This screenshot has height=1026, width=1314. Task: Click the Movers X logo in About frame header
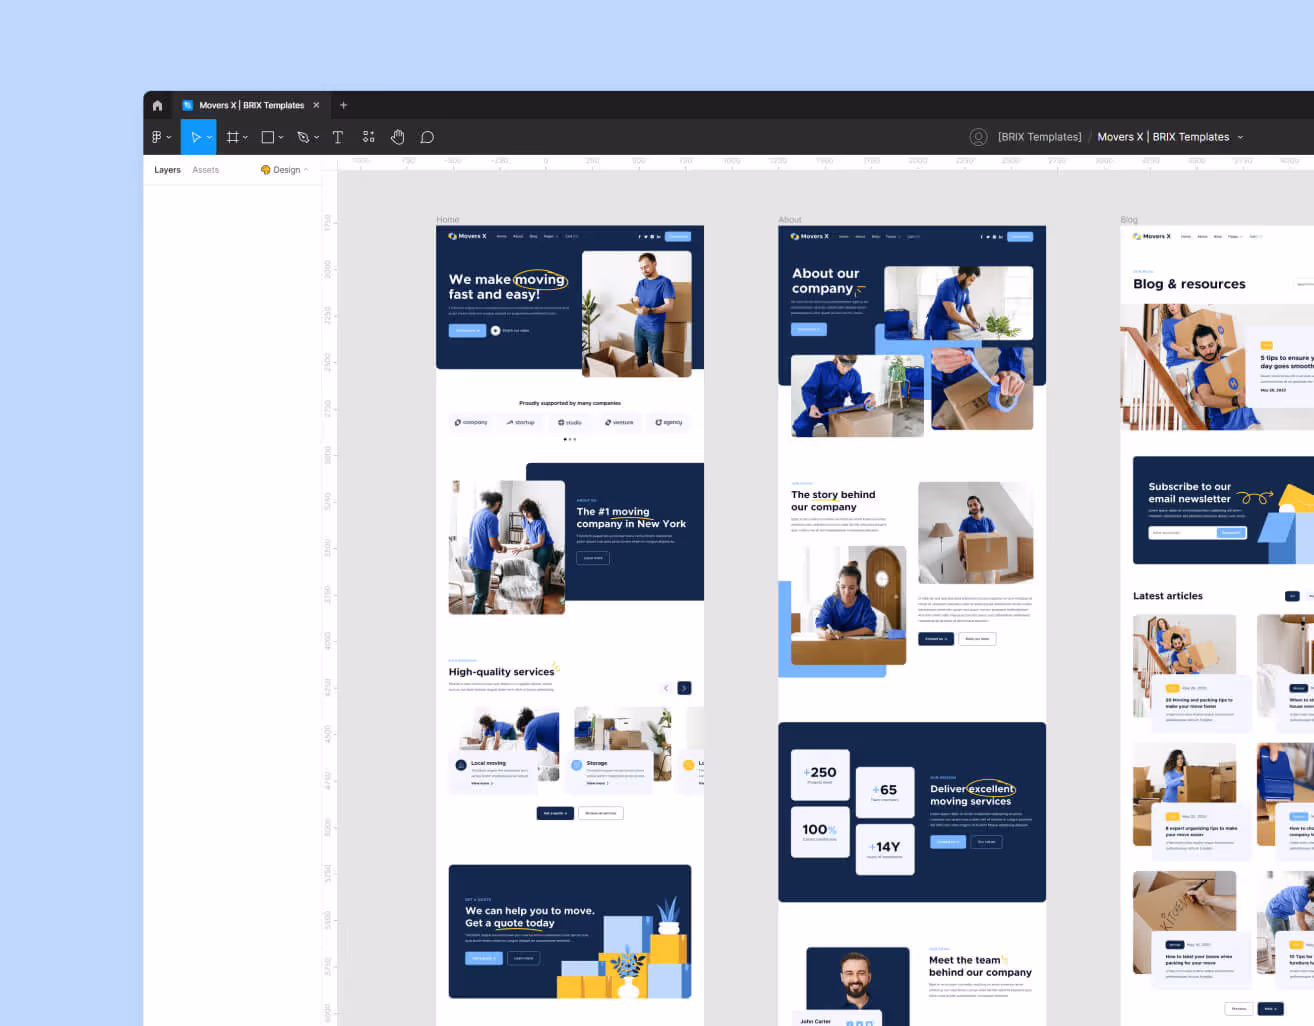809,237
